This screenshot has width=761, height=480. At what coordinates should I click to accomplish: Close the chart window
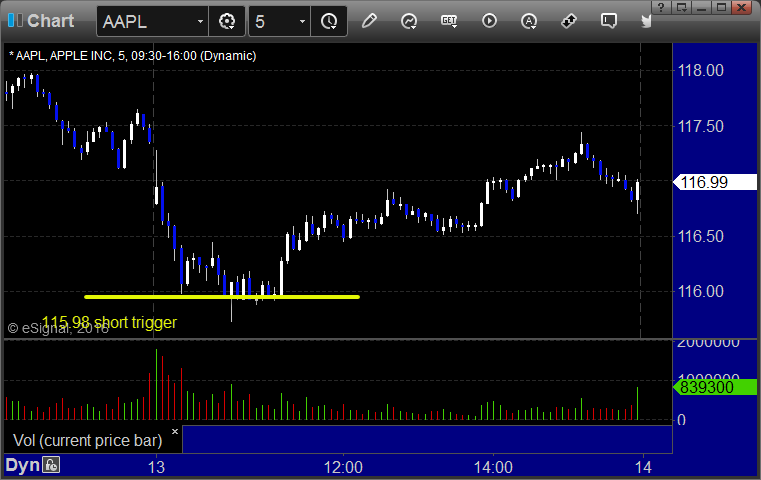point(742,7)
